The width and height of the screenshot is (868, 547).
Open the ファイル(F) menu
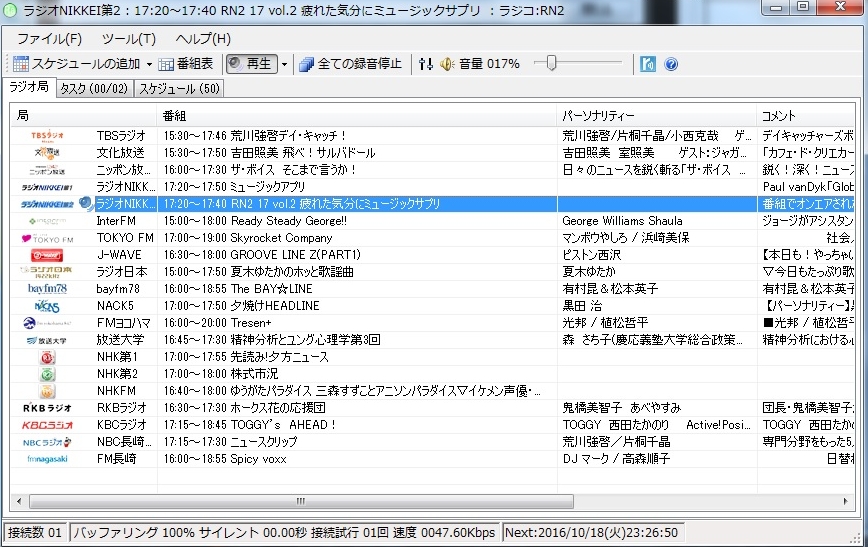click(x=49, y=39)
